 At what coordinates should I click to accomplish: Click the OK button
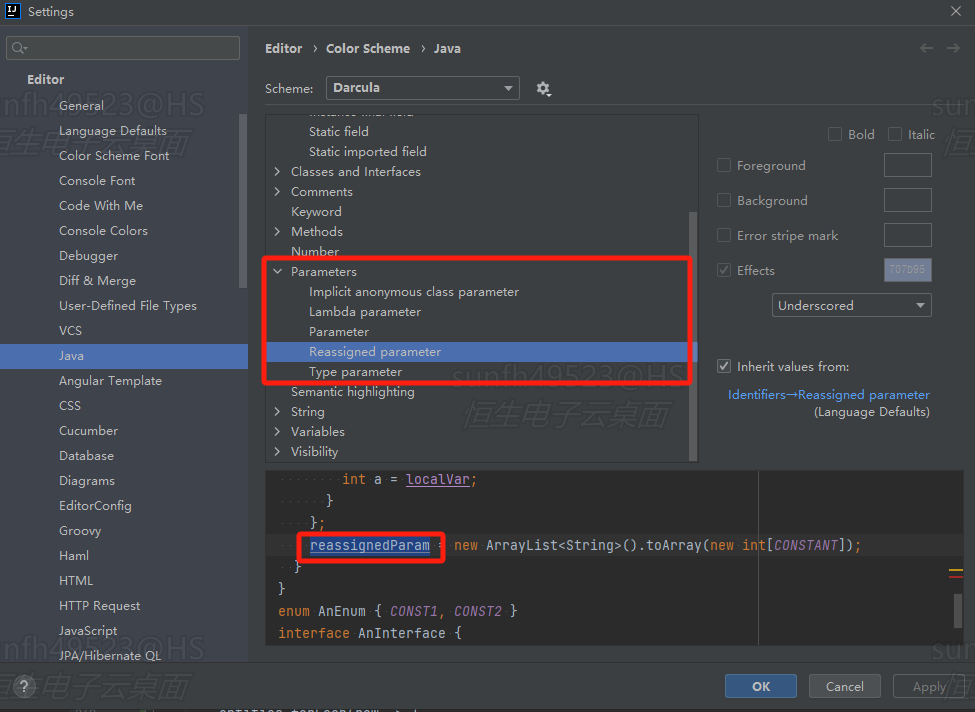click(x=760, y=686)
